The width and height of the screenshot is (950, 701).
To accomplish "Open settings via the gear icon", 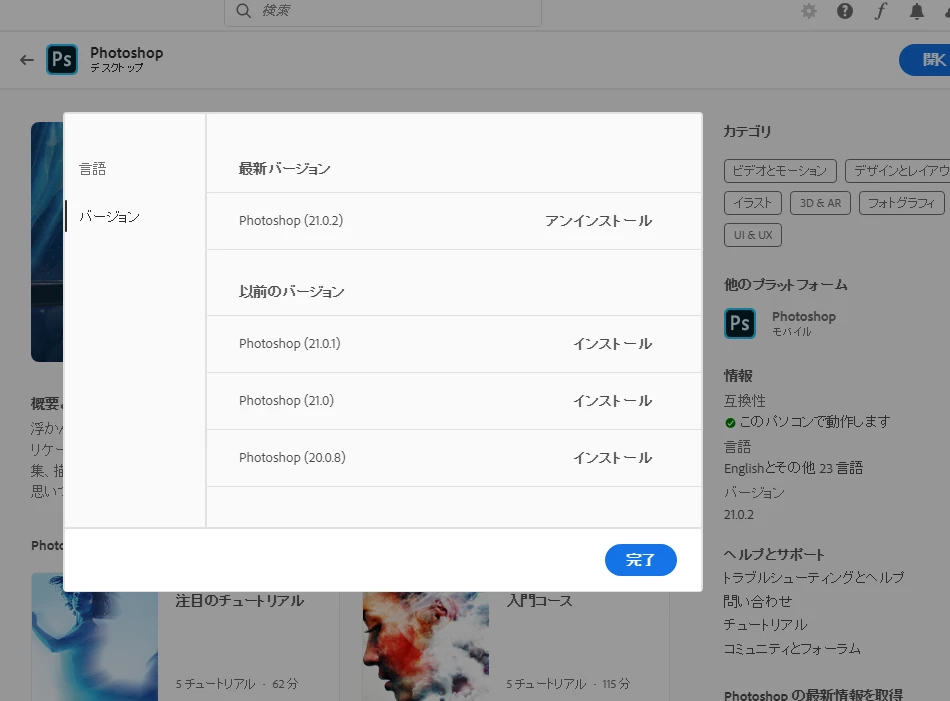I will click(809, 11).
